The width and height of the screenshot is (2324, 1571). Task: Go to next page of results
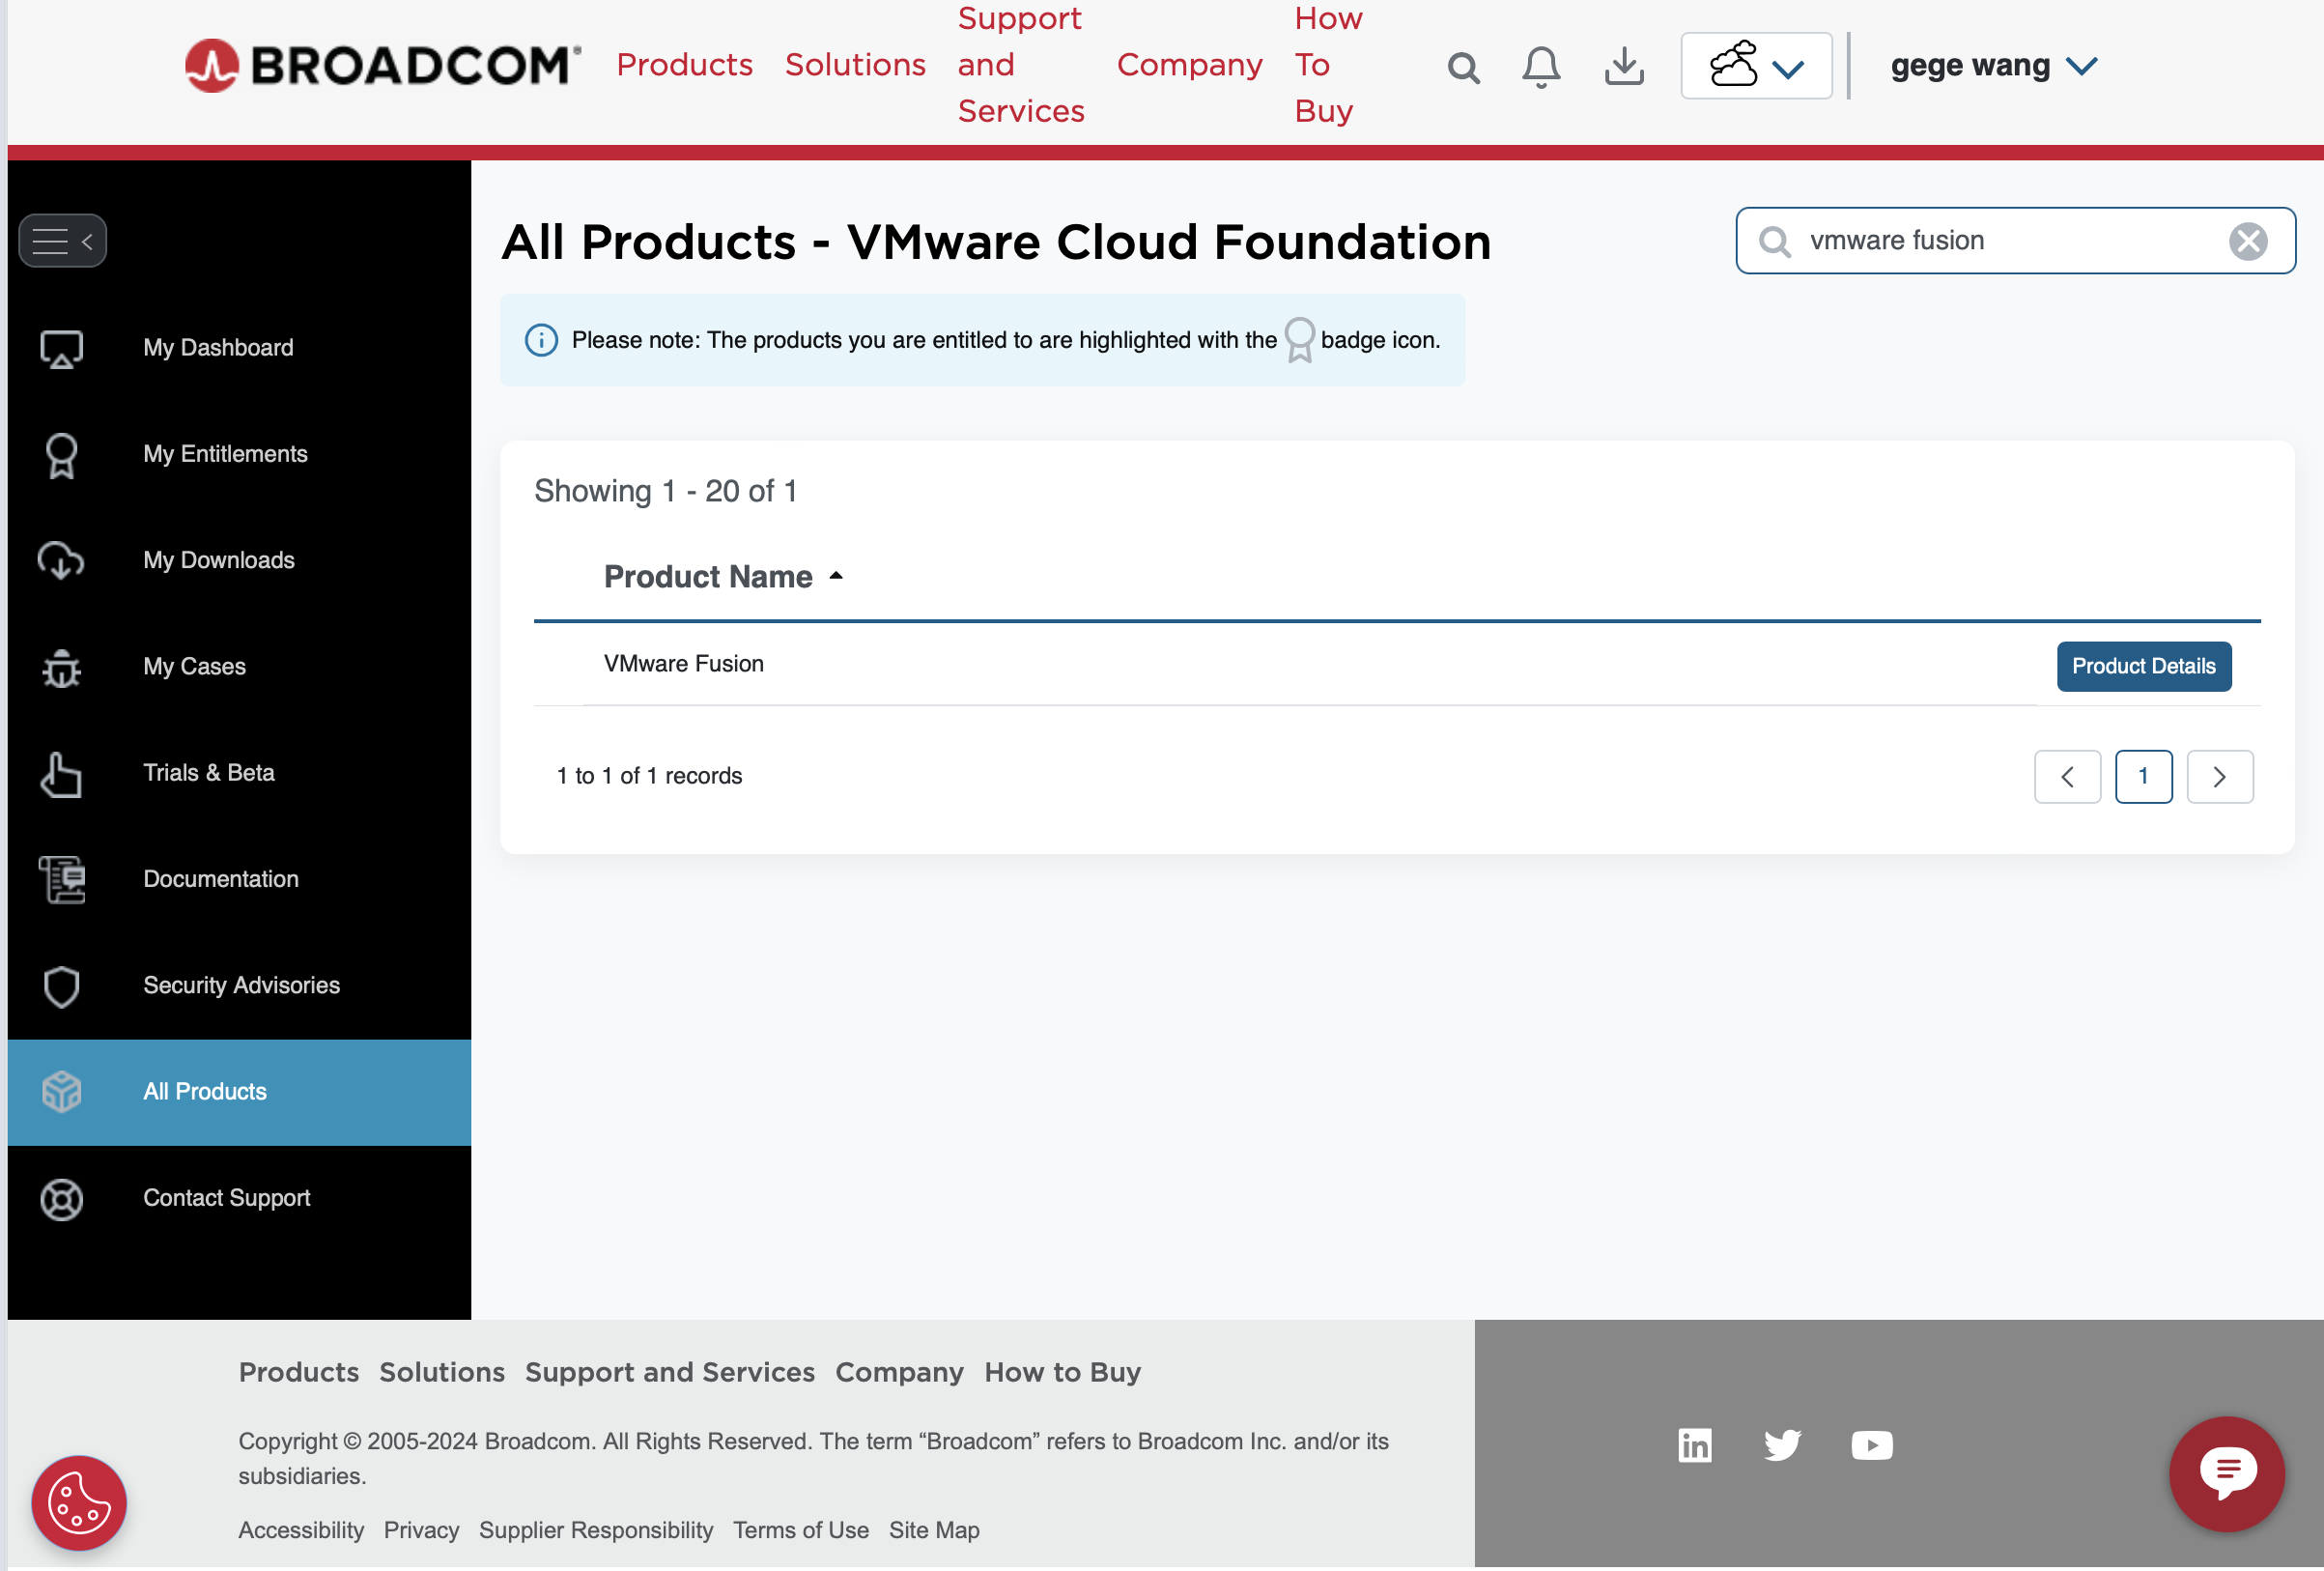[2219, 776]
